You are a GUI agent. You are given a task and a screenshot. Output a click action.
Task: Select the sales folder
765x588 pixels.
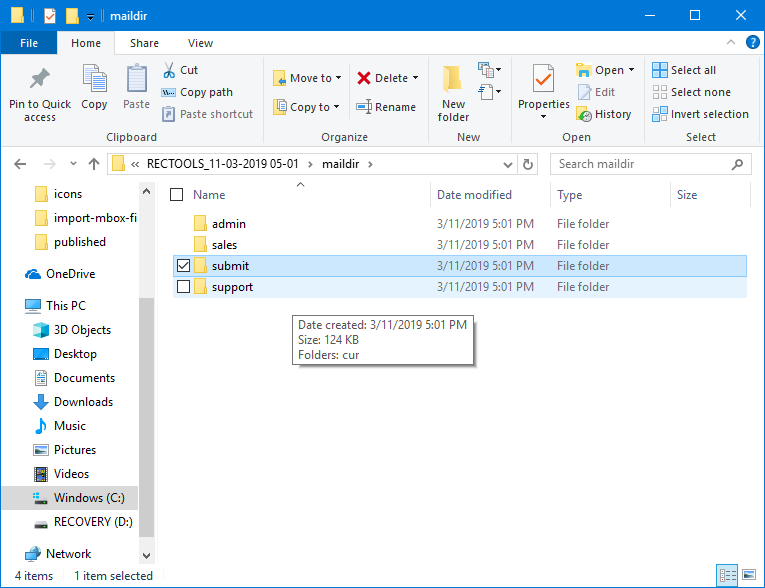(x=460, y=245)
